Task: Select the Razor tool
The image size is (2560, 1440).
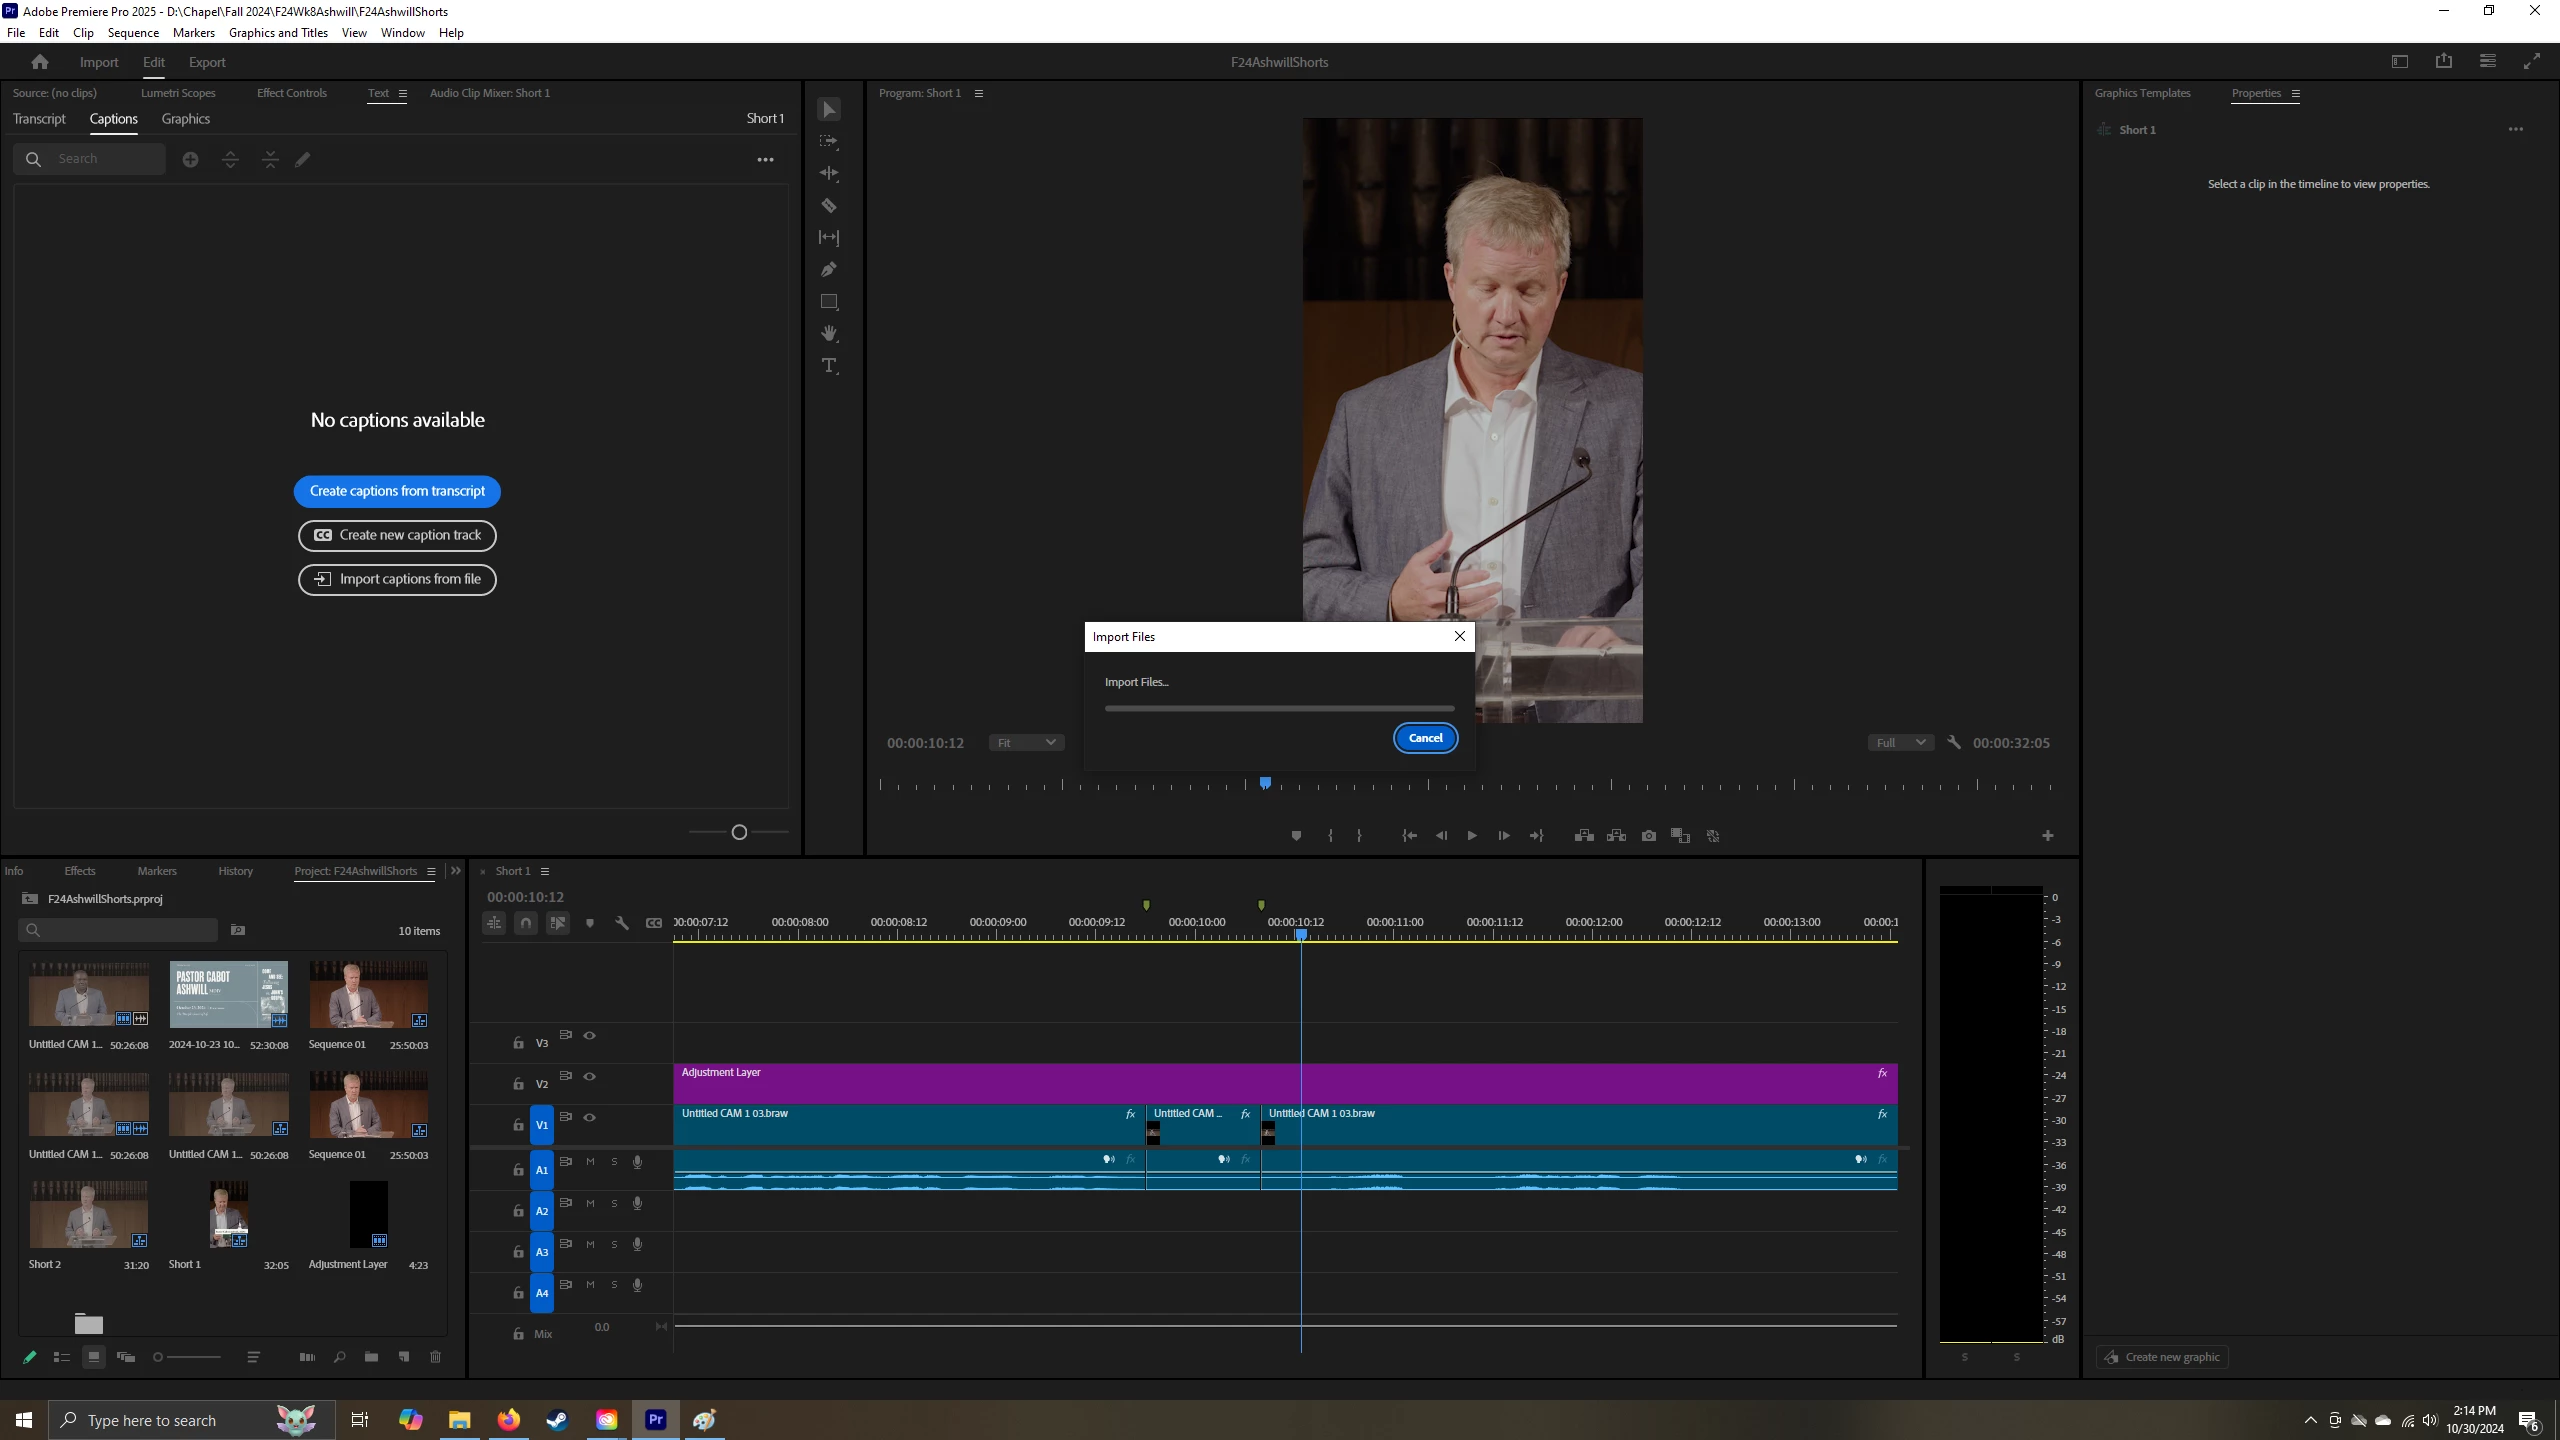Action: click(x=829, y=206)
